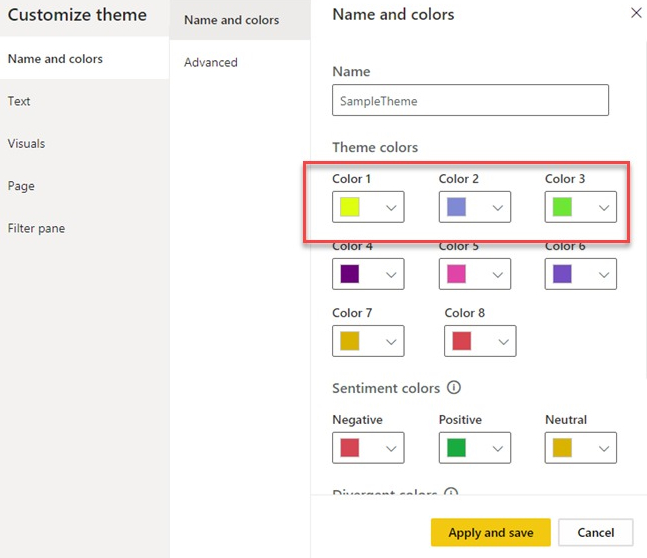Viewport: 647px width, 558px height.
Task: Open the Text settings section
Action: click(19, 101)
